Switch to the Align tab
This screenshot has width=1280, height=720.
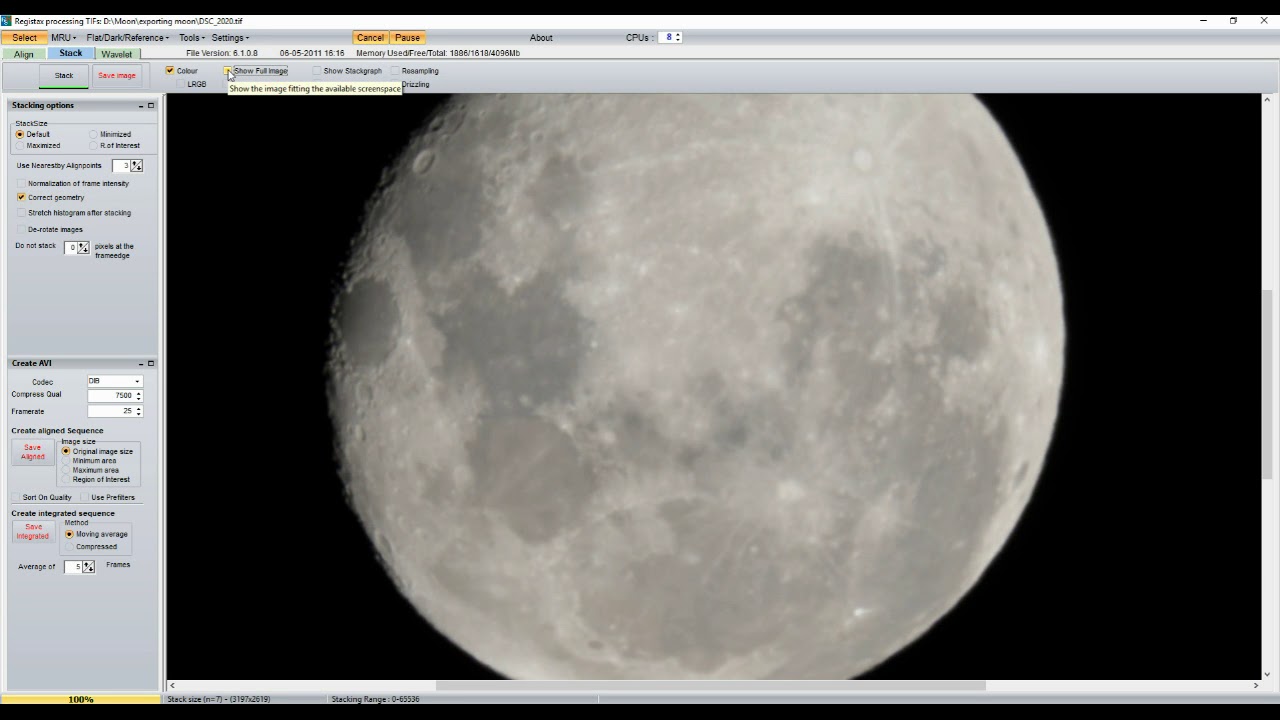coord(24,54)
